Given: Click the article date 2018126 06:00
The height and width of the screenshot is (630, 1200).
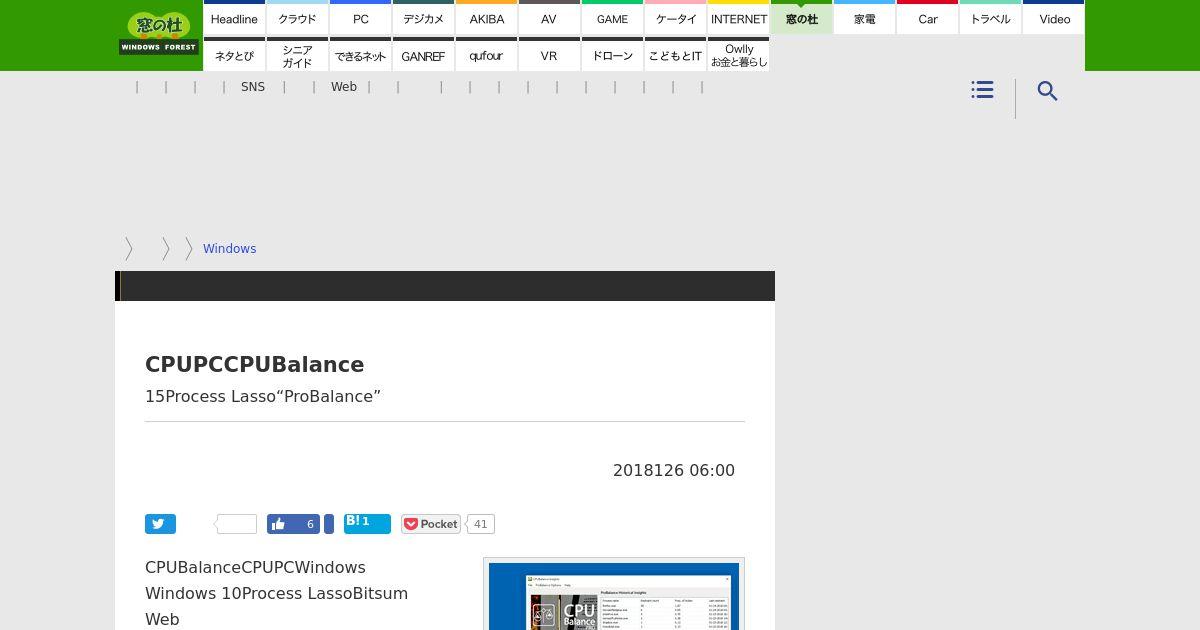Looking at the screenshot, I should pos(674,470).
